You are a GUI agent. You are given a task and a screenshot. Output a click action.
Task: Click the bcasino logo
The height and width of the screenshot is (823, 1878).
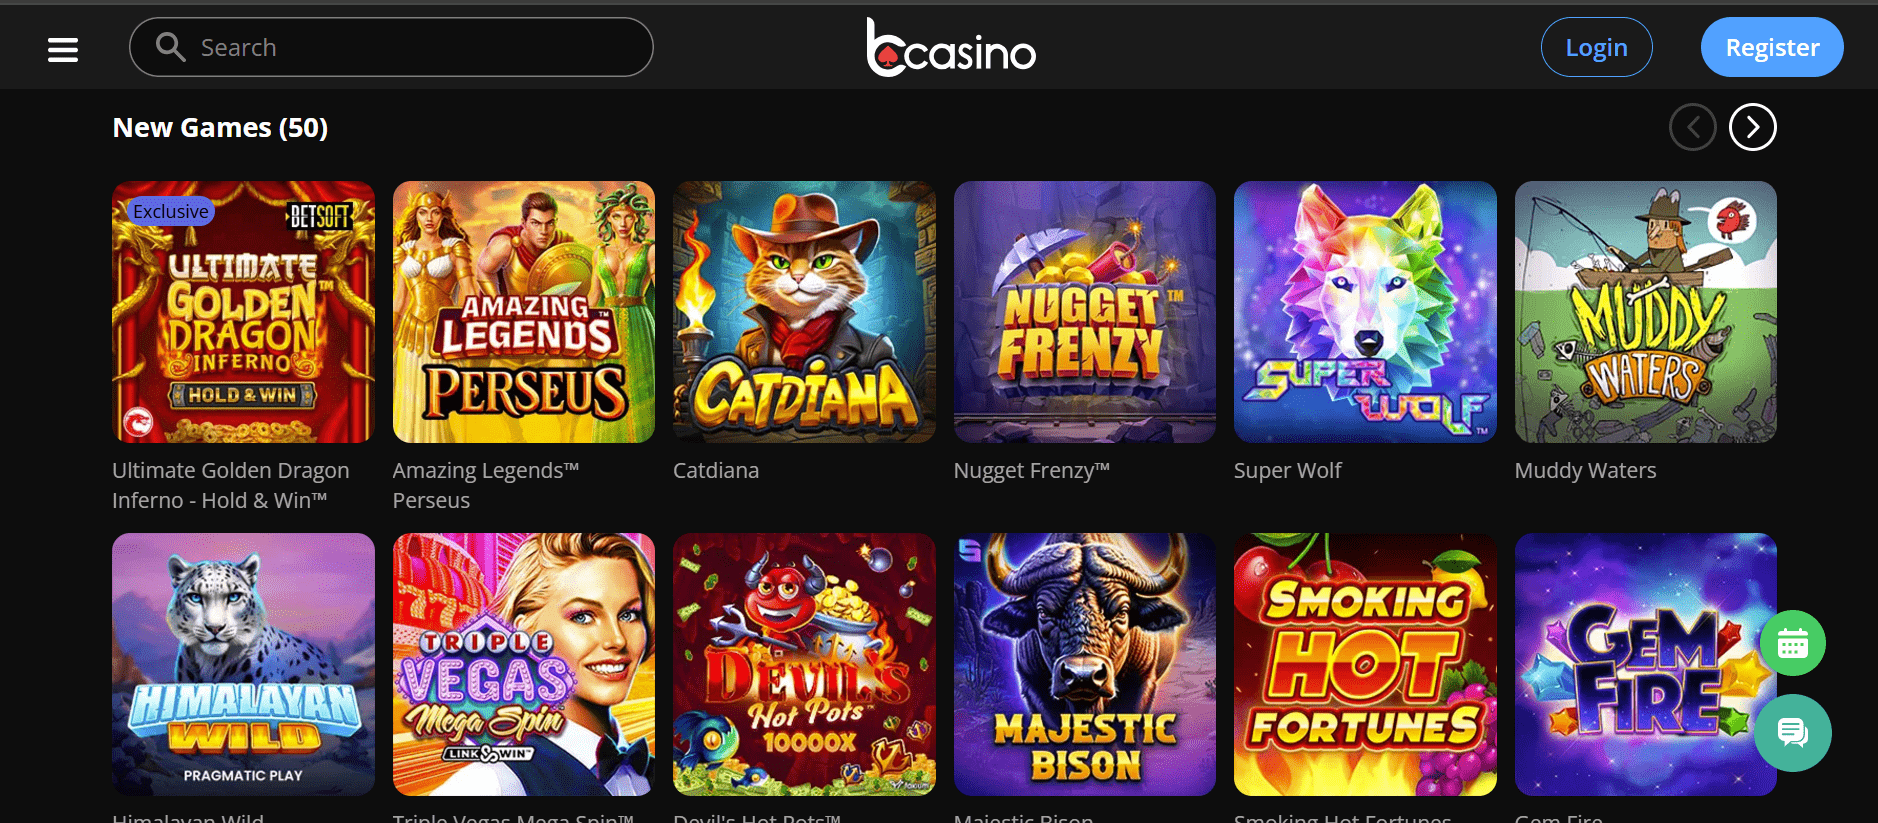pos(951,47)
